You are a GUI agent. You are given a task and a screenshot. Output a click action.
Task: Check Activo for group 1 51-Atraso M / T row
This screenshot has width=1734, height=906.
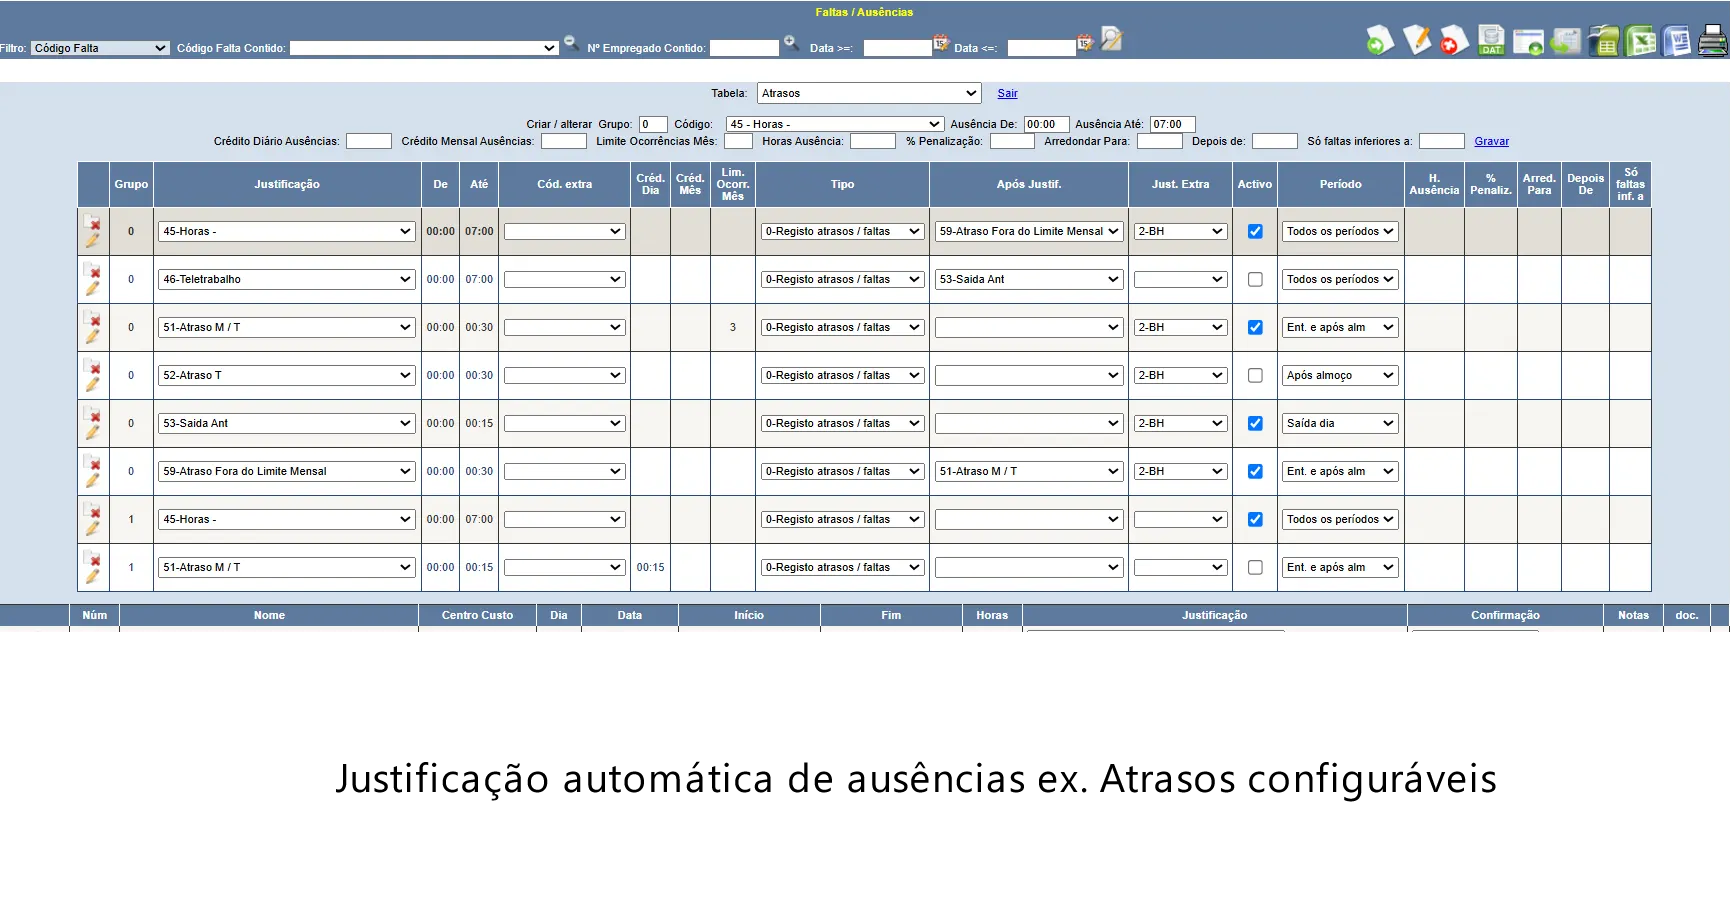tap(1255, 567)
